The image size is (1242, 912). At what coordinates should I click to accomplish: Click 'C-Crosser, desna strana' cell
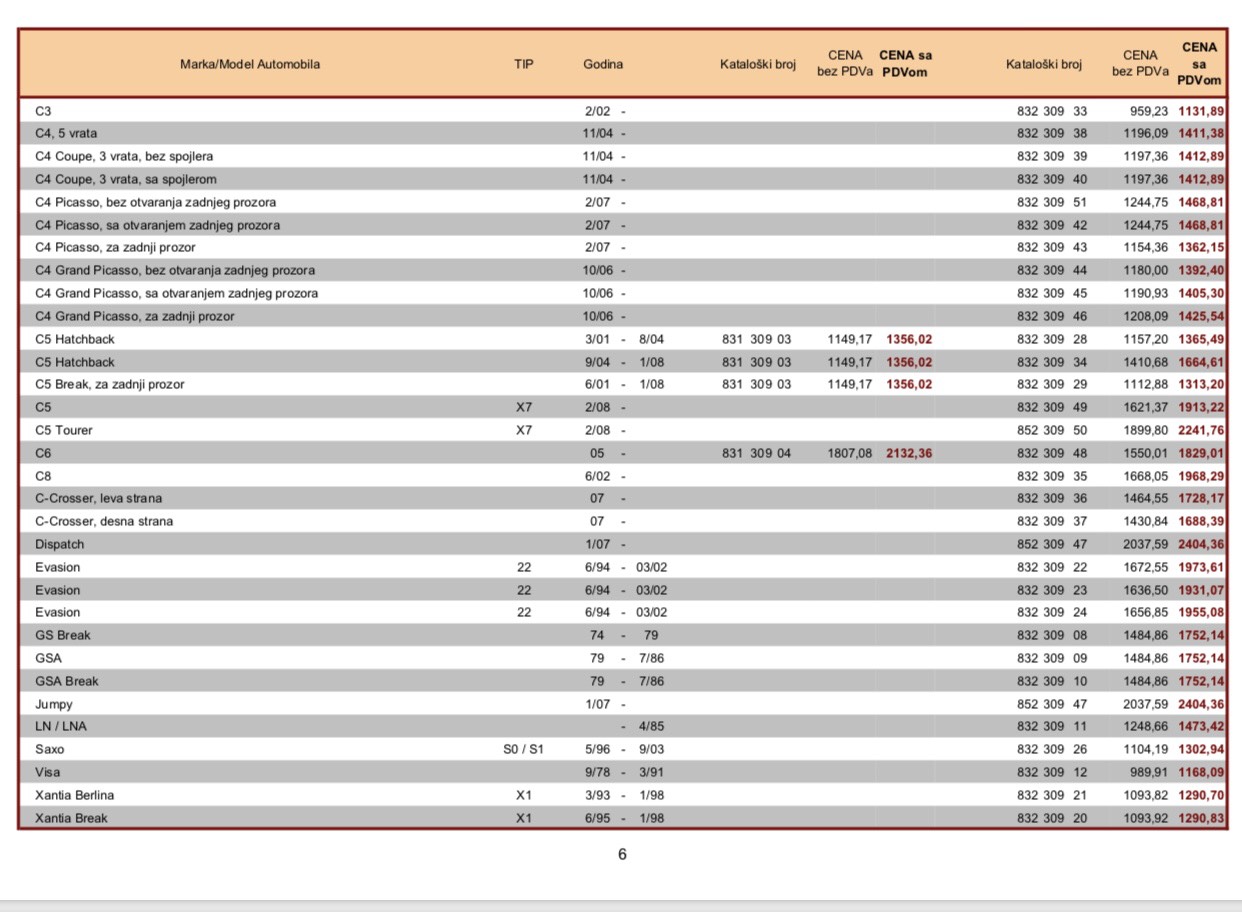click(x=104, y=521)
